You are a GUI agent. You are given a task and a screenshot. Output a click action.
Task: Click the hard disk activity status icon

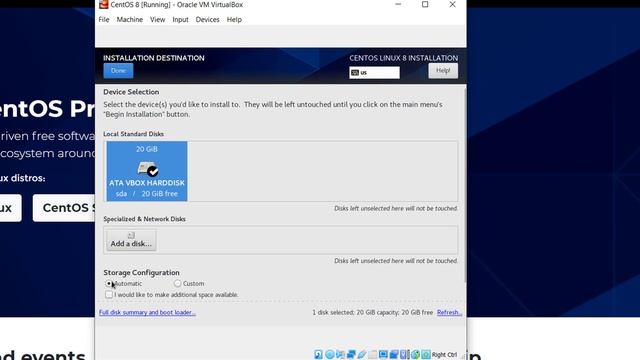[318, 354]
